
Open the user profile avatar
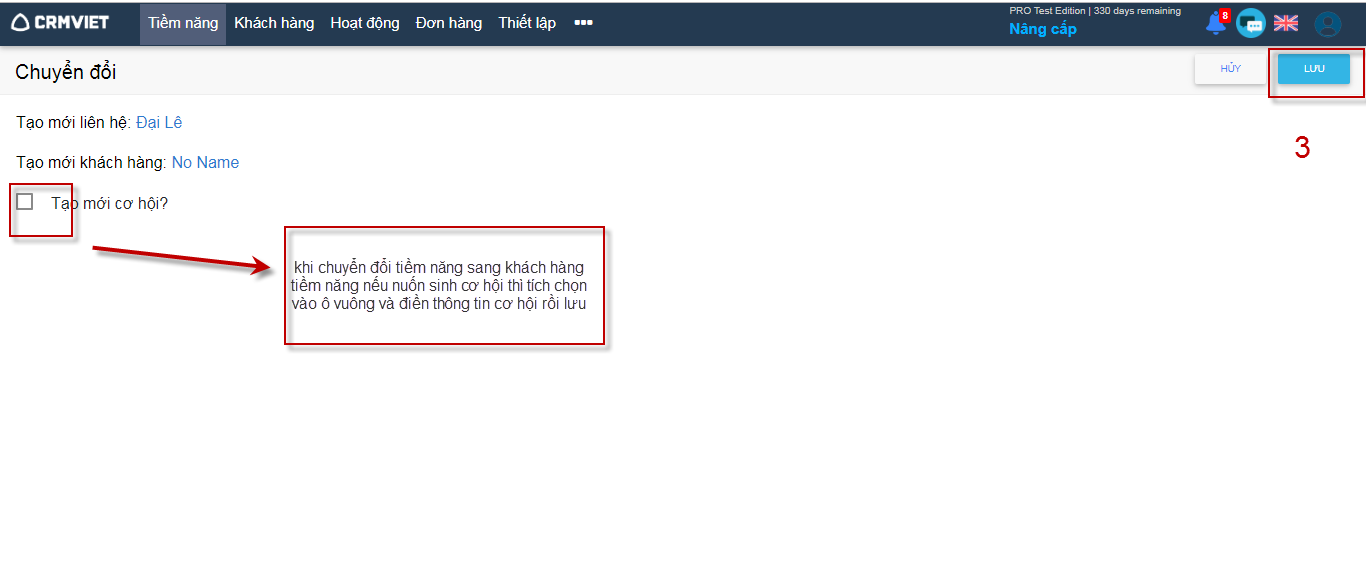click(x=1327, y=24)
